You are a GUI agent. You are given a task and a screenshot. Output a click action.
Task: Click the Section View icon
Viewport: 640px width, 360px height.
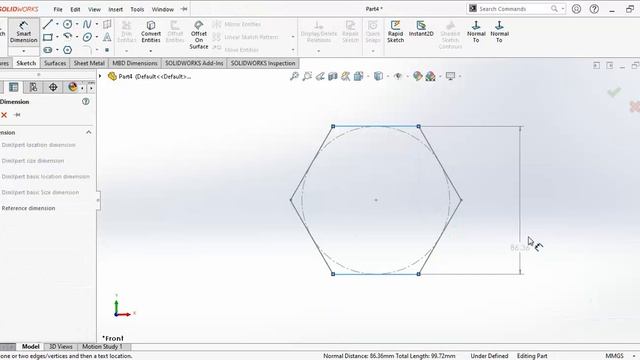(333, 76)
